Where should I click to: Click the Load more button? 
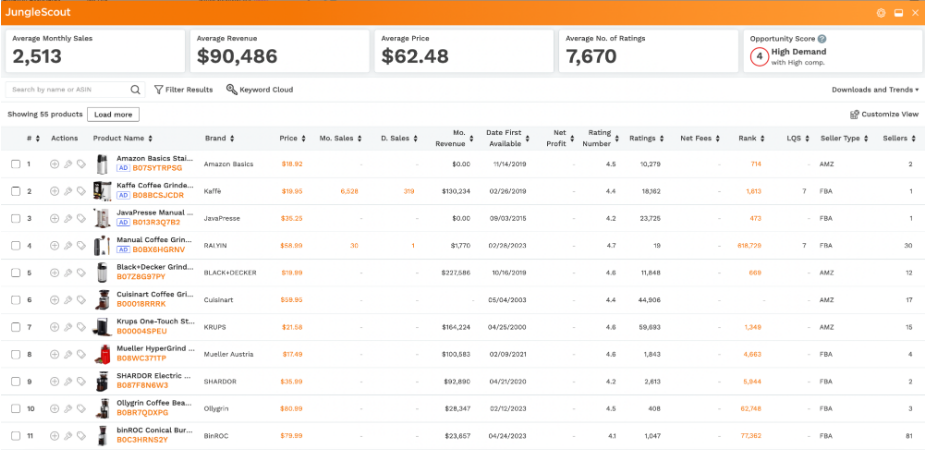(113, 115)
